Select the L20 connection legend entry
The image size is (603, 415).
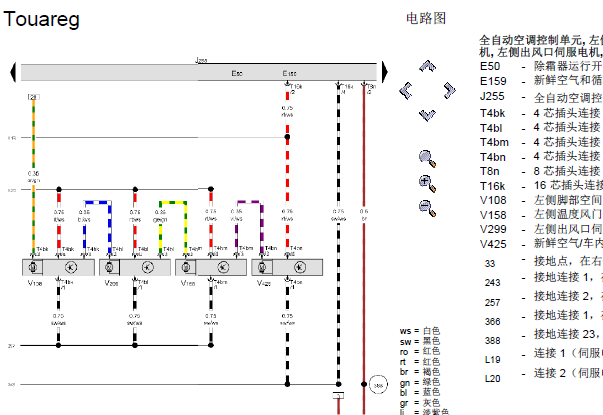[543, 376]
